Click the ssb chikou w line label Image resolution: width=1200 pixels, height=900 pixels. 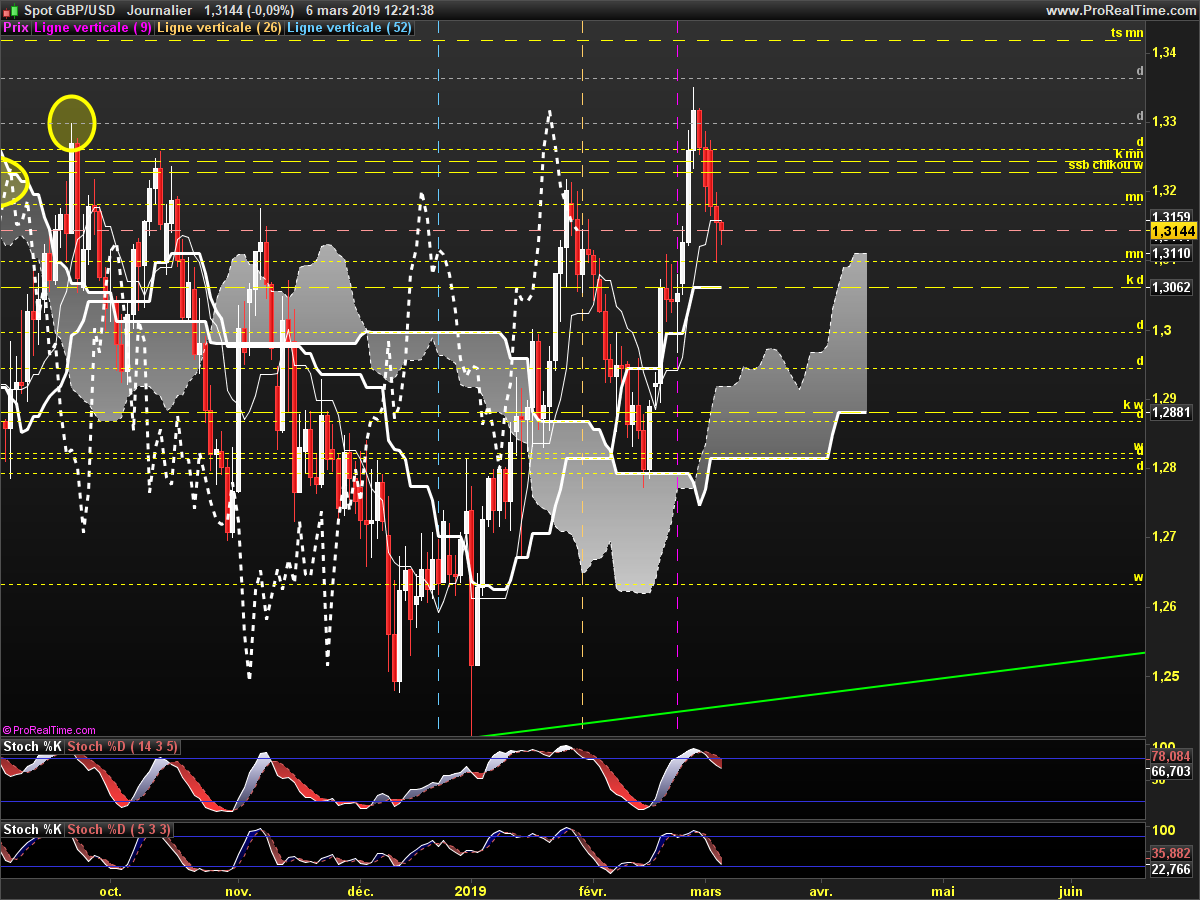(1105, 165)
